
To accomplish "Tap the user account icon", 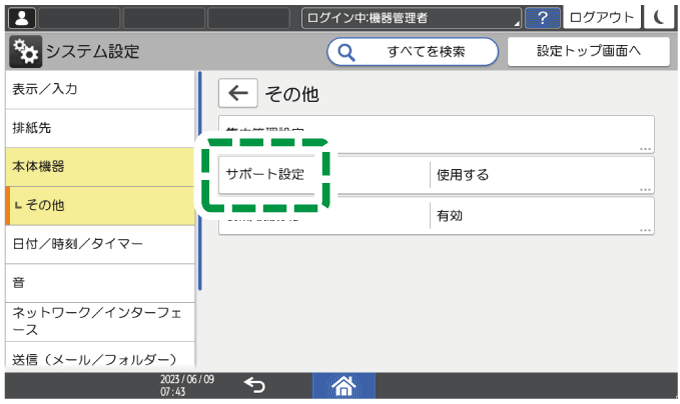I will coord(22,18).
